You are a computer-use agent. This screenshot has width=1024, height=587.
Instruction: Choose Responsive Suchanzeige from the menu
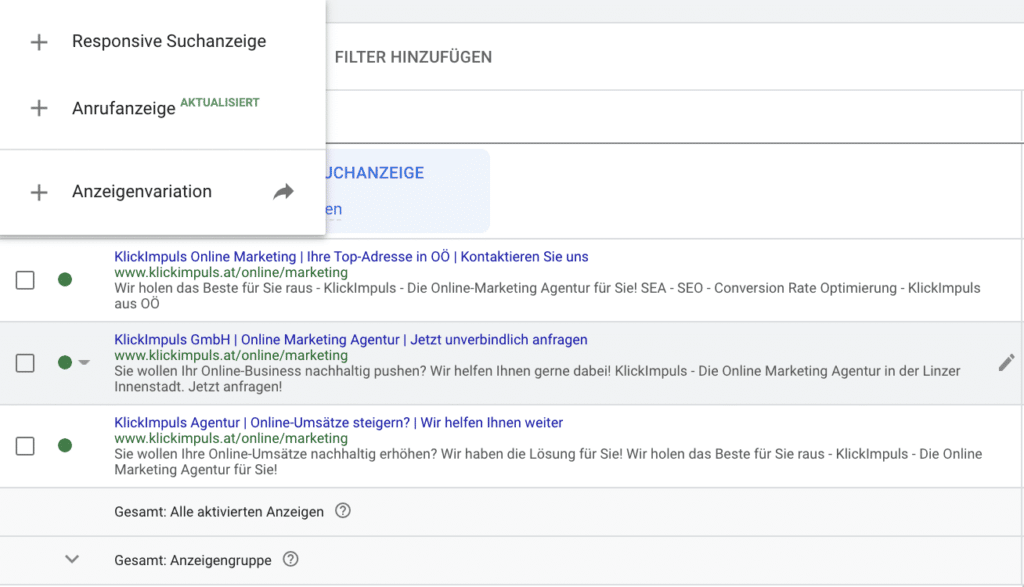tap(169, 42)
